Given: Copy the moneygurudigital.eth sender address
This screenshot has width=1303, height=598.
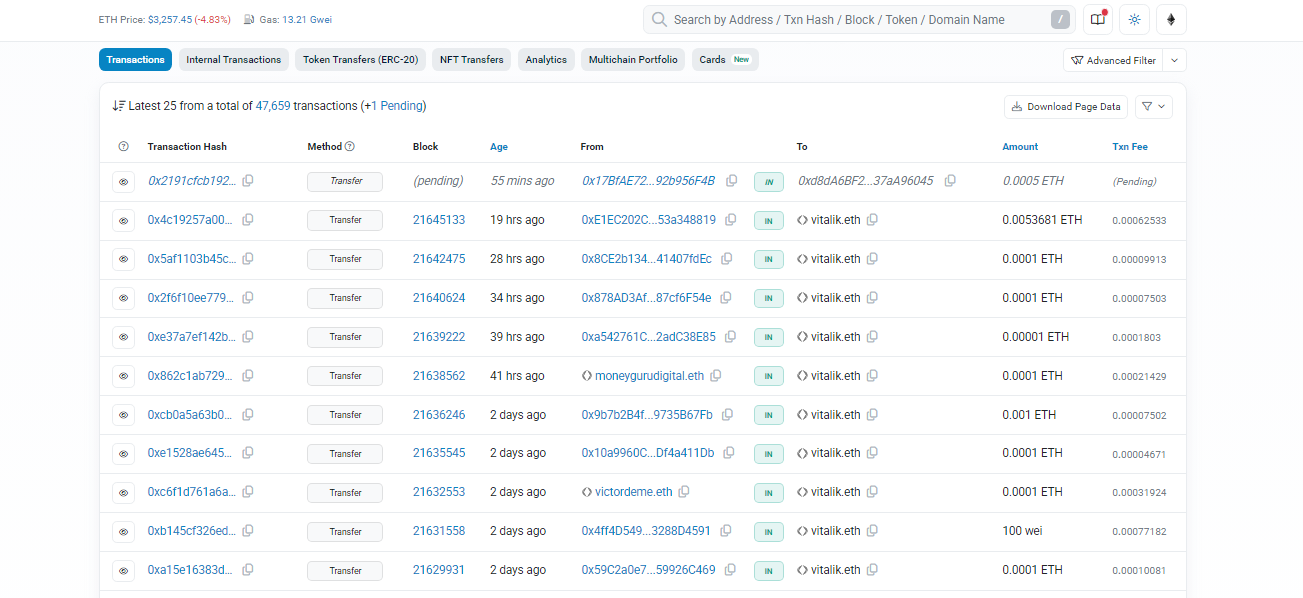Looking at the screenshot, I should [716, 376].
